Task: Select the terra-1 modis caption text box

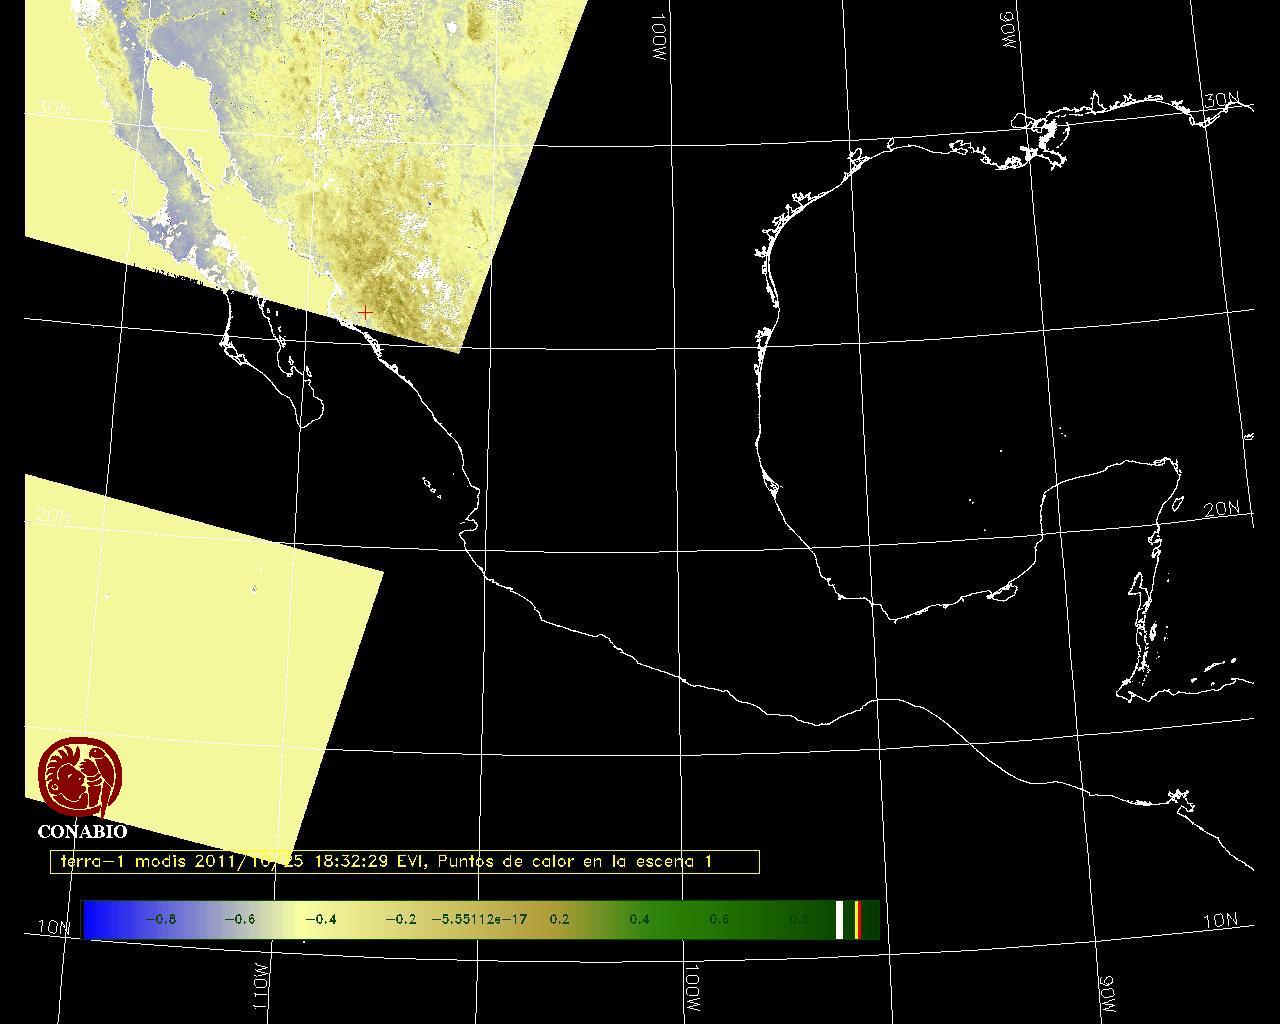Action: (404, 862)
